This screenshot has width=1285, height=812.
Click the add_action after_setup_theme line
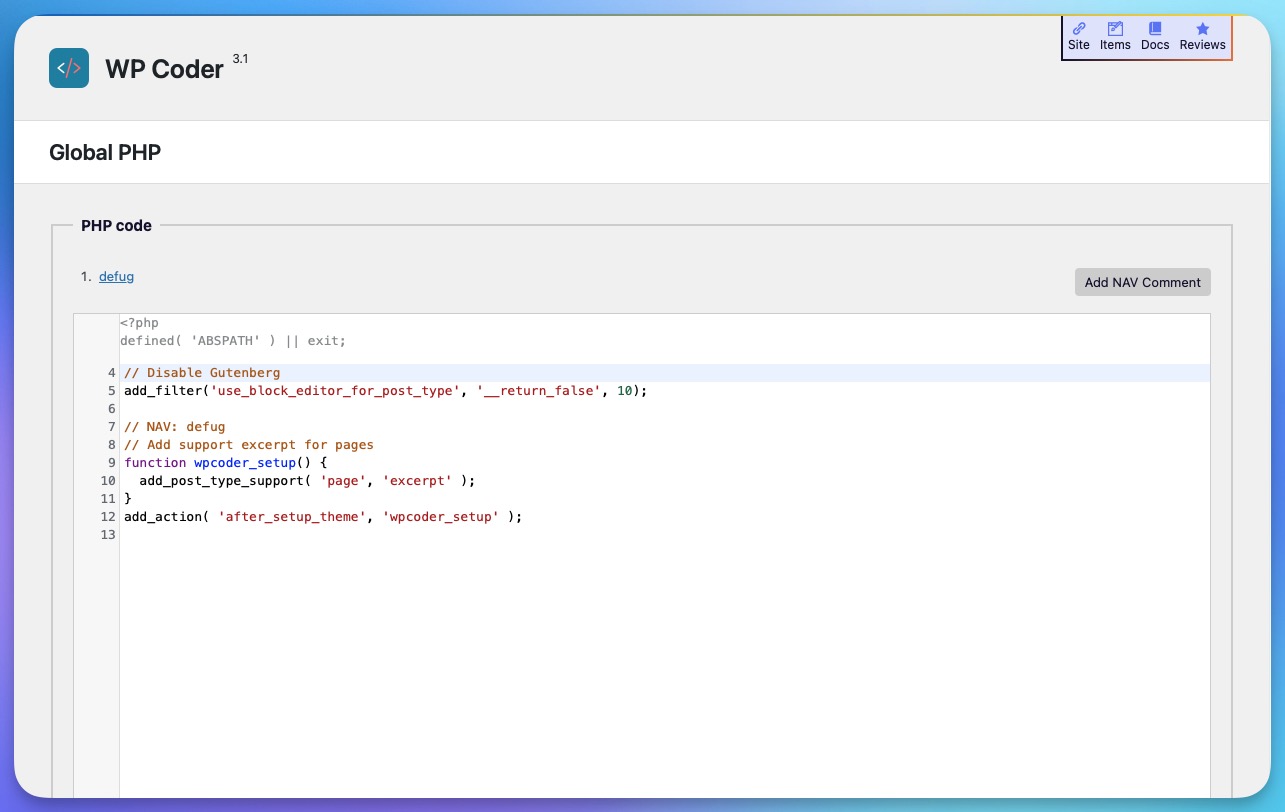tap(323, 517)
